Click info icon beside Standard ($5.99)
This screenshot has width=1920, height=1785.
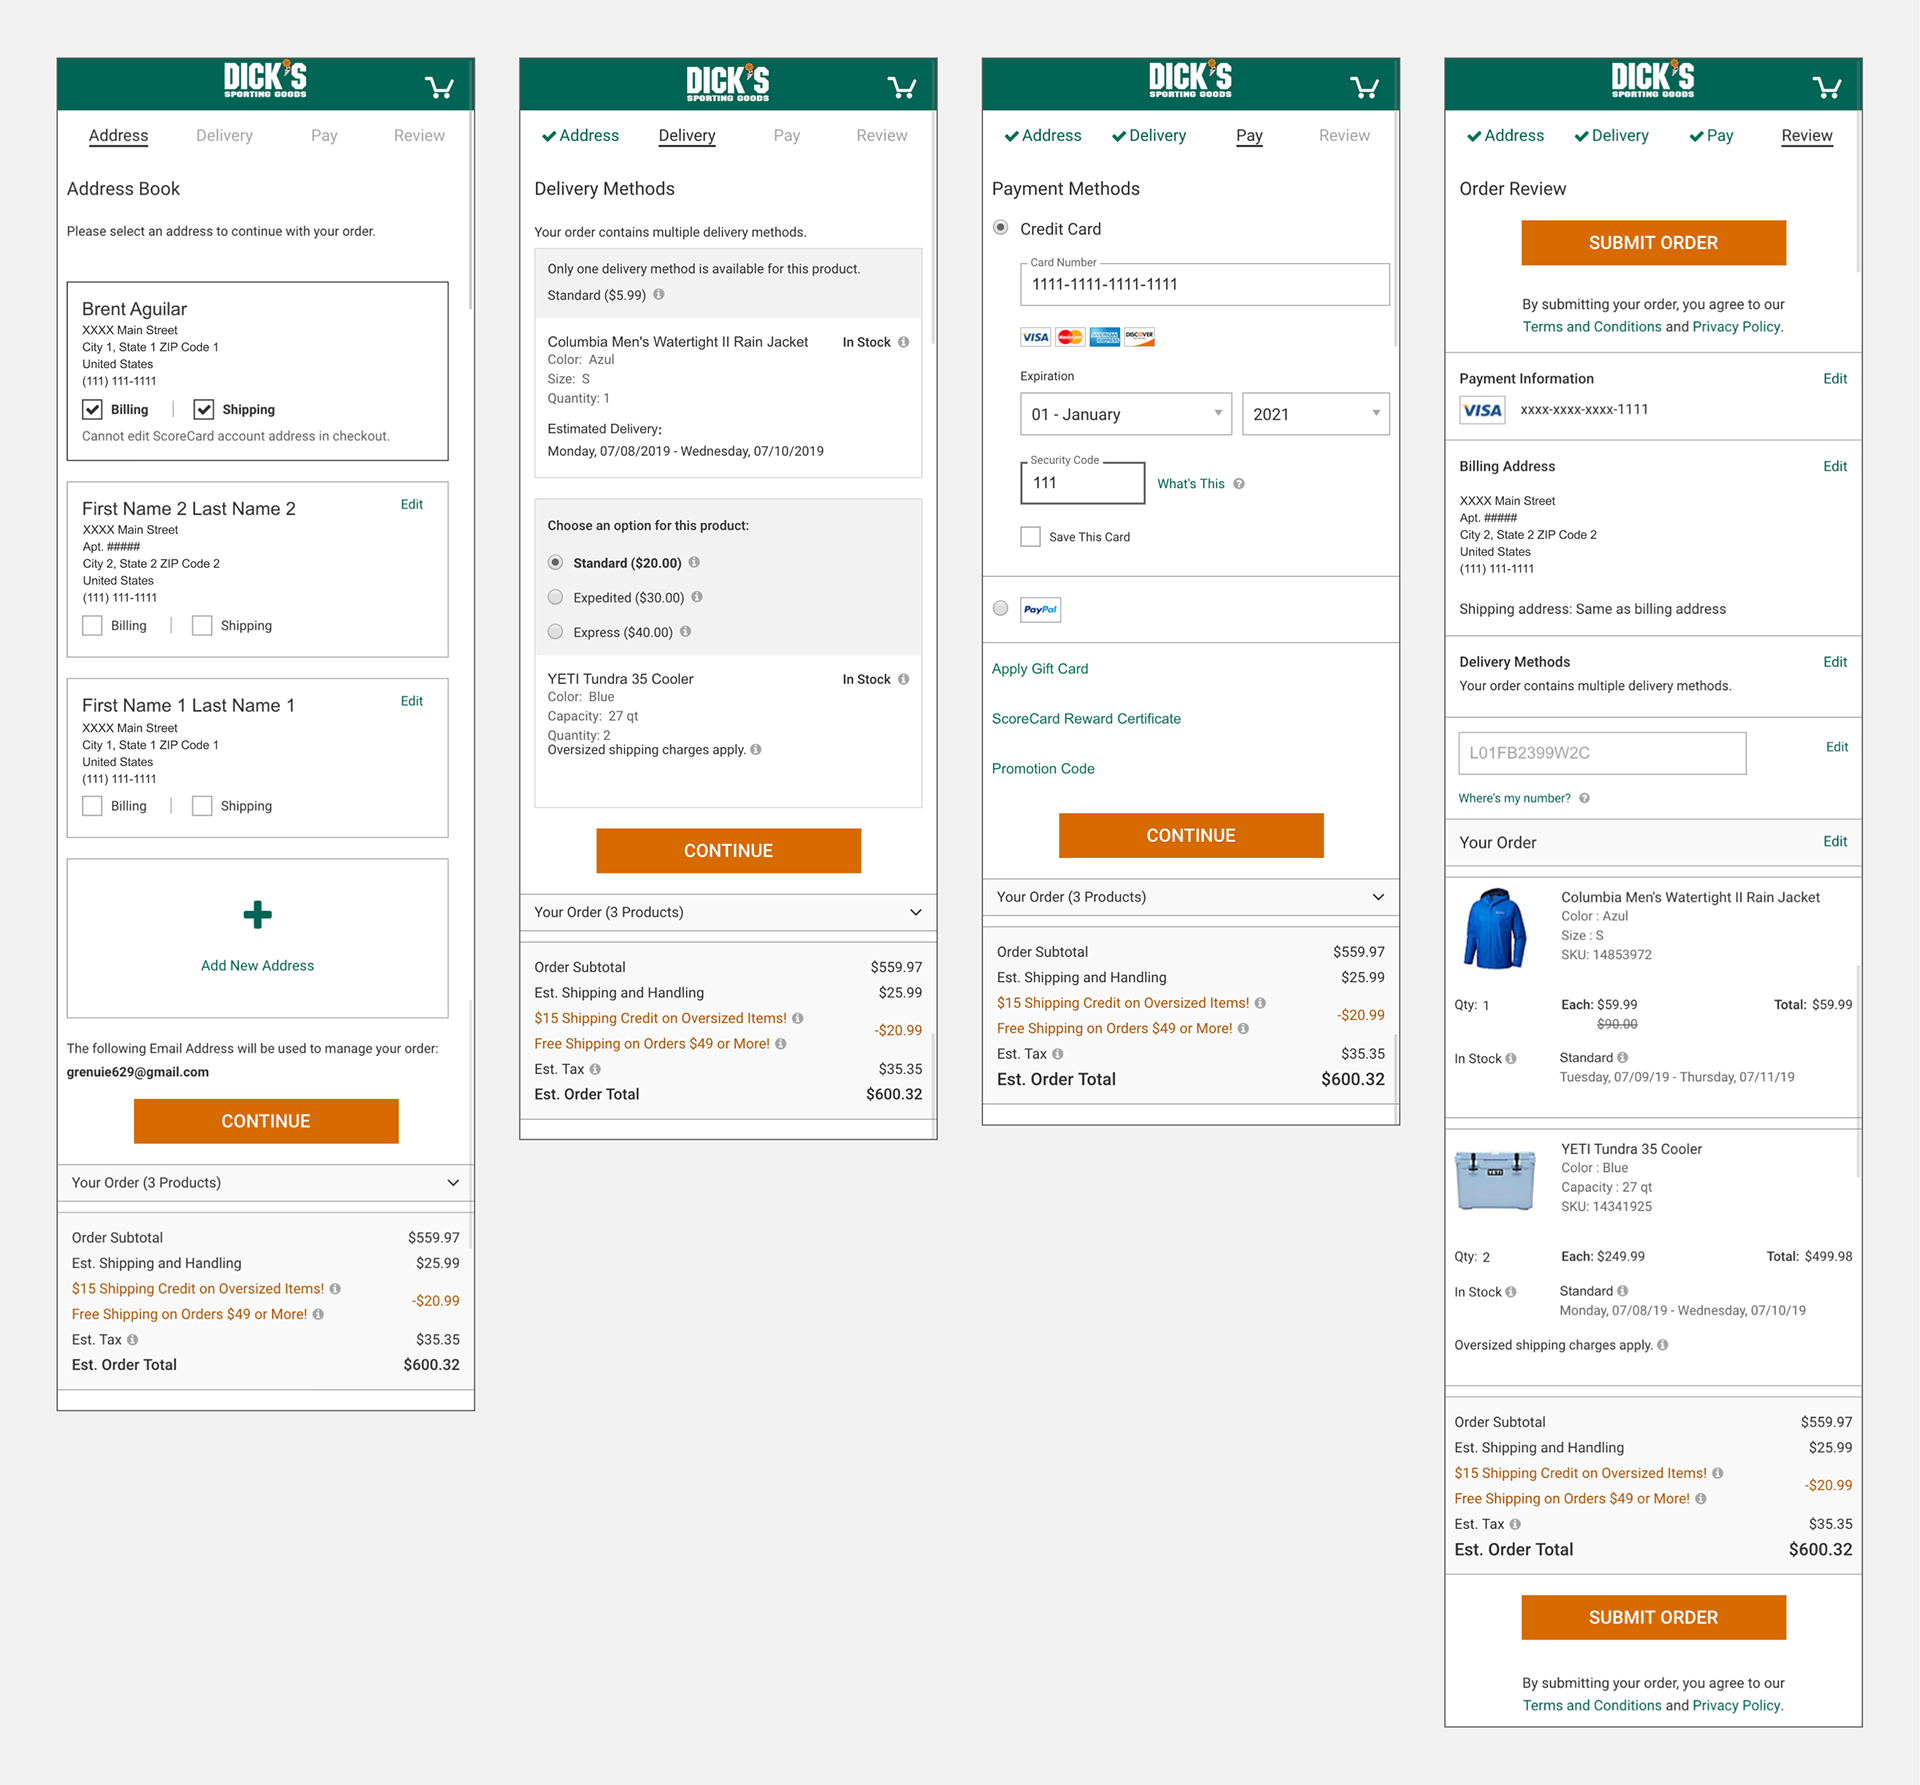659,294
